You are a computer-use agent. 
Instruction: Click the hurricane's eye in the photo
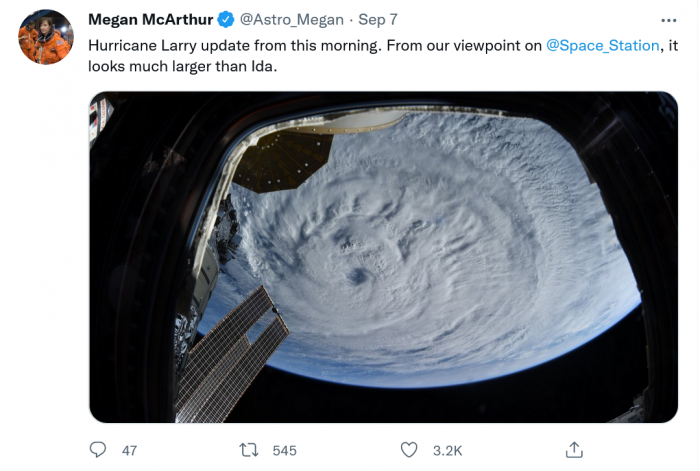[x=356, y=276]
